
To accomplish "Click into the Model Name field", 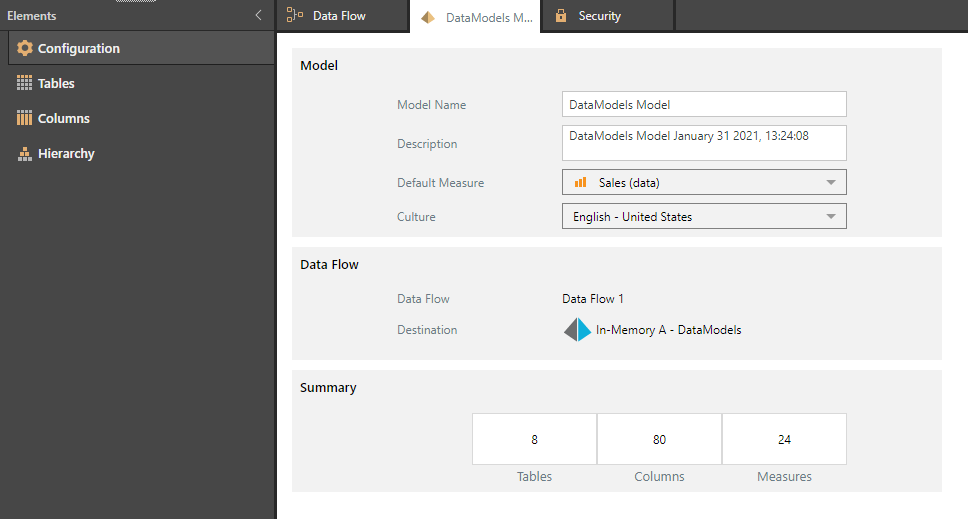I will [x=704, y=105].
